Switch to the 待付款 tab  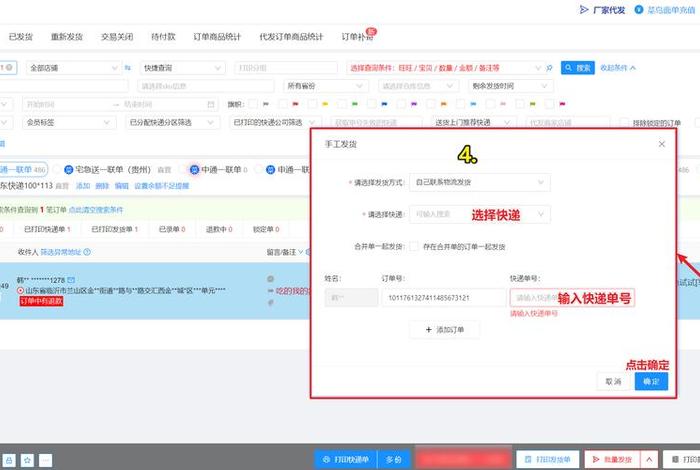[163, 37]
